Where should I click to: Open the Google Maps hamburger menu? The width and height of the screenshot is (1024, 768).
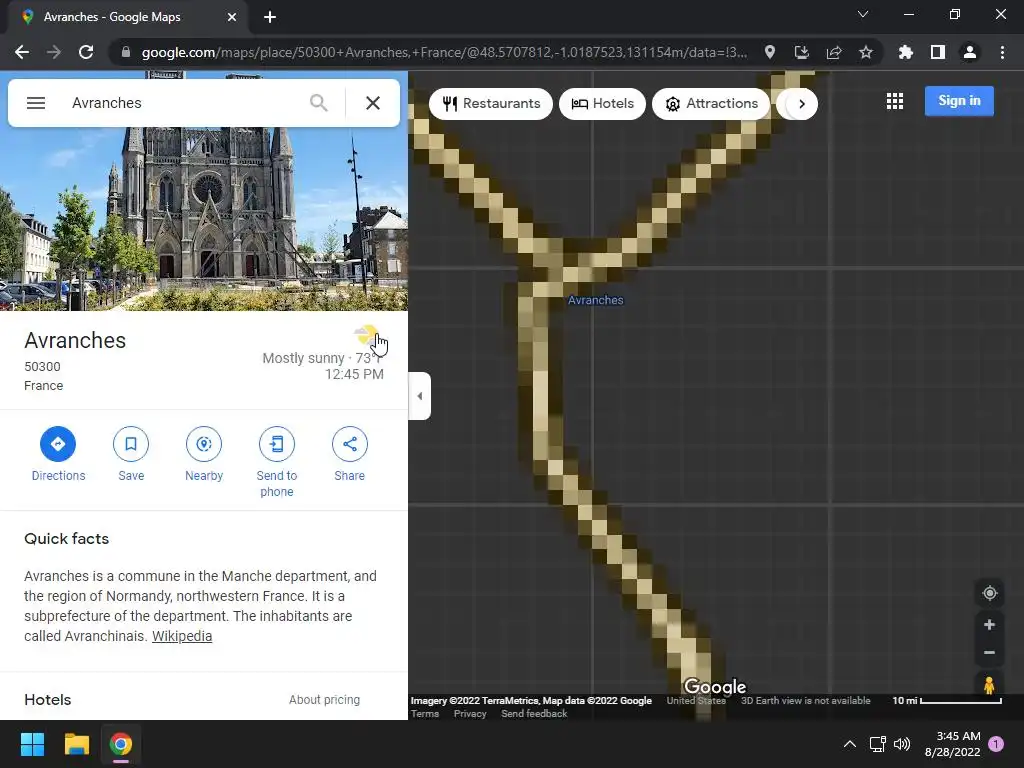coord(36,103)
